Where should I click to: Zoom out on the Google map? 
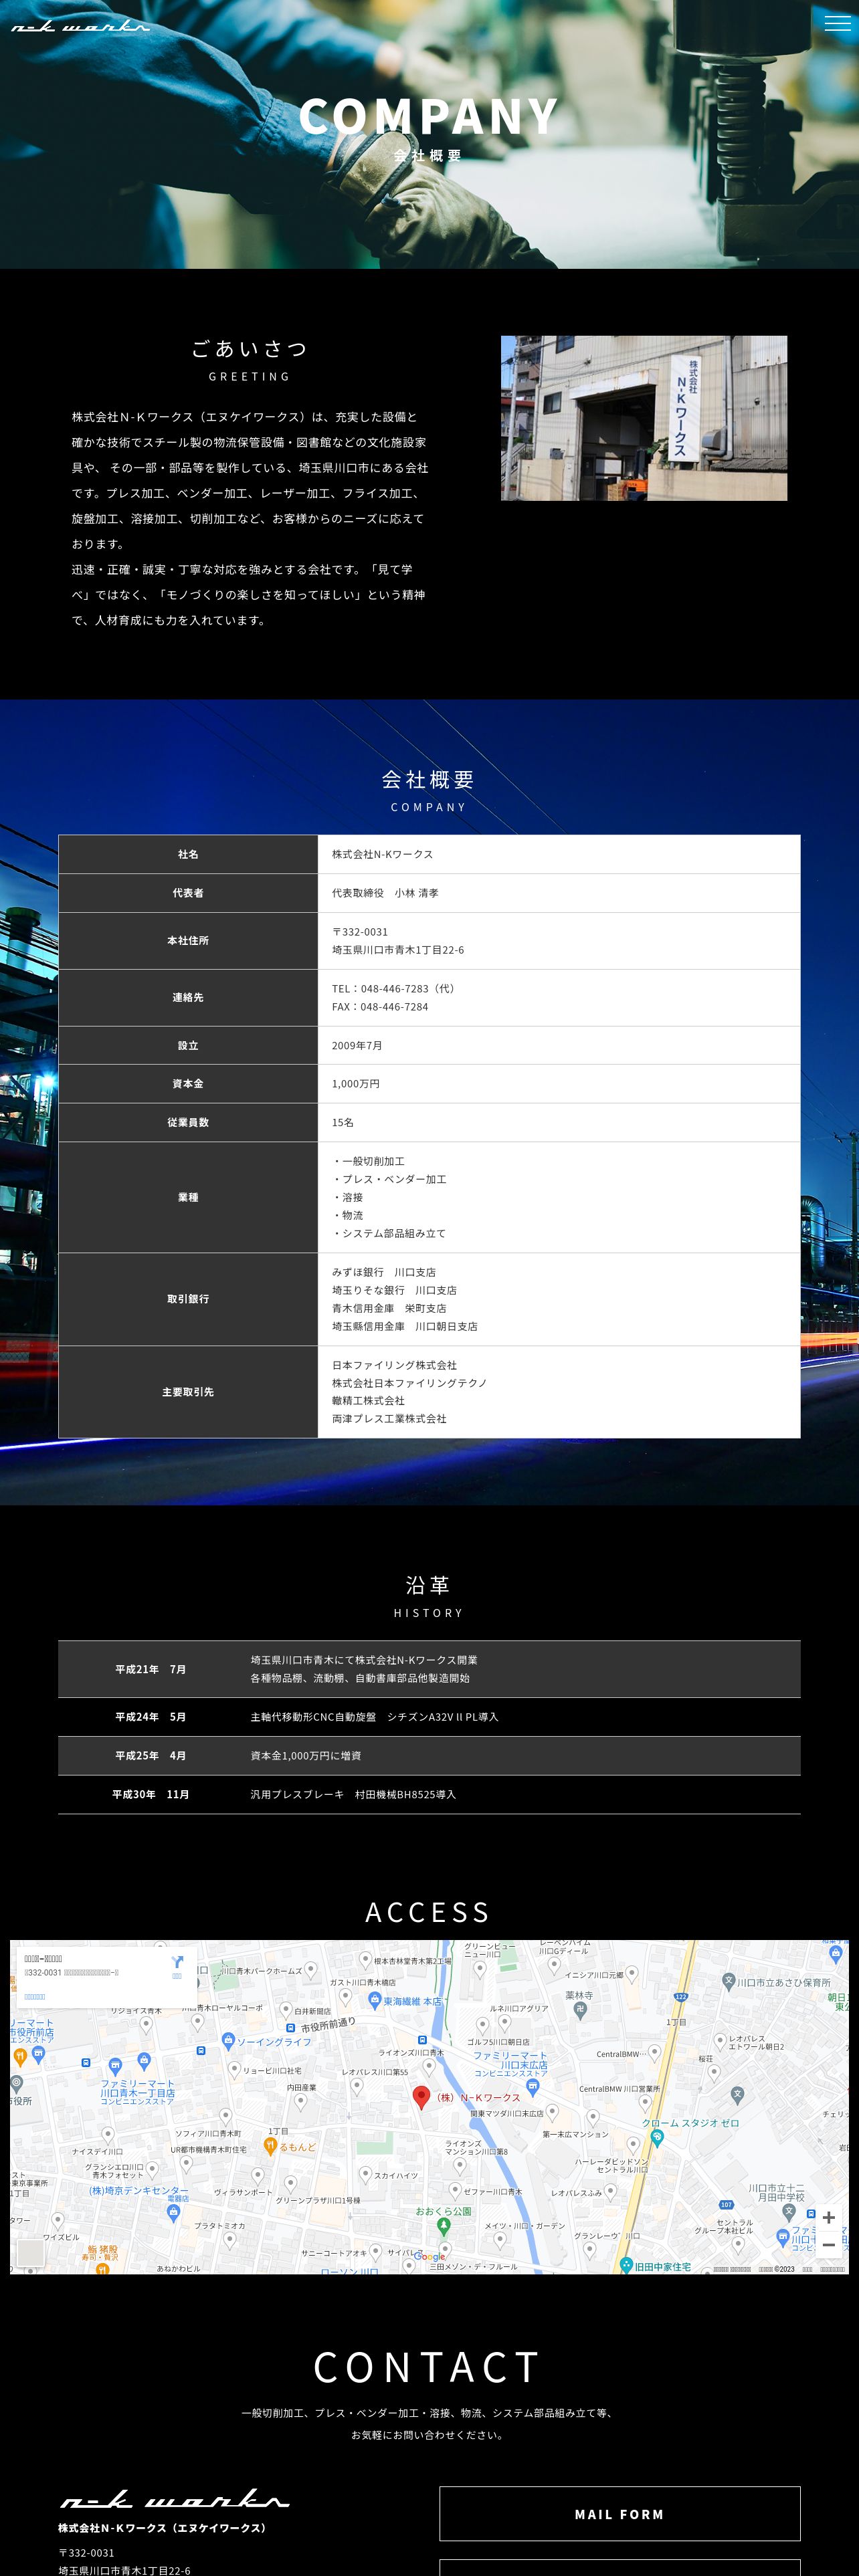[828, 2245]
